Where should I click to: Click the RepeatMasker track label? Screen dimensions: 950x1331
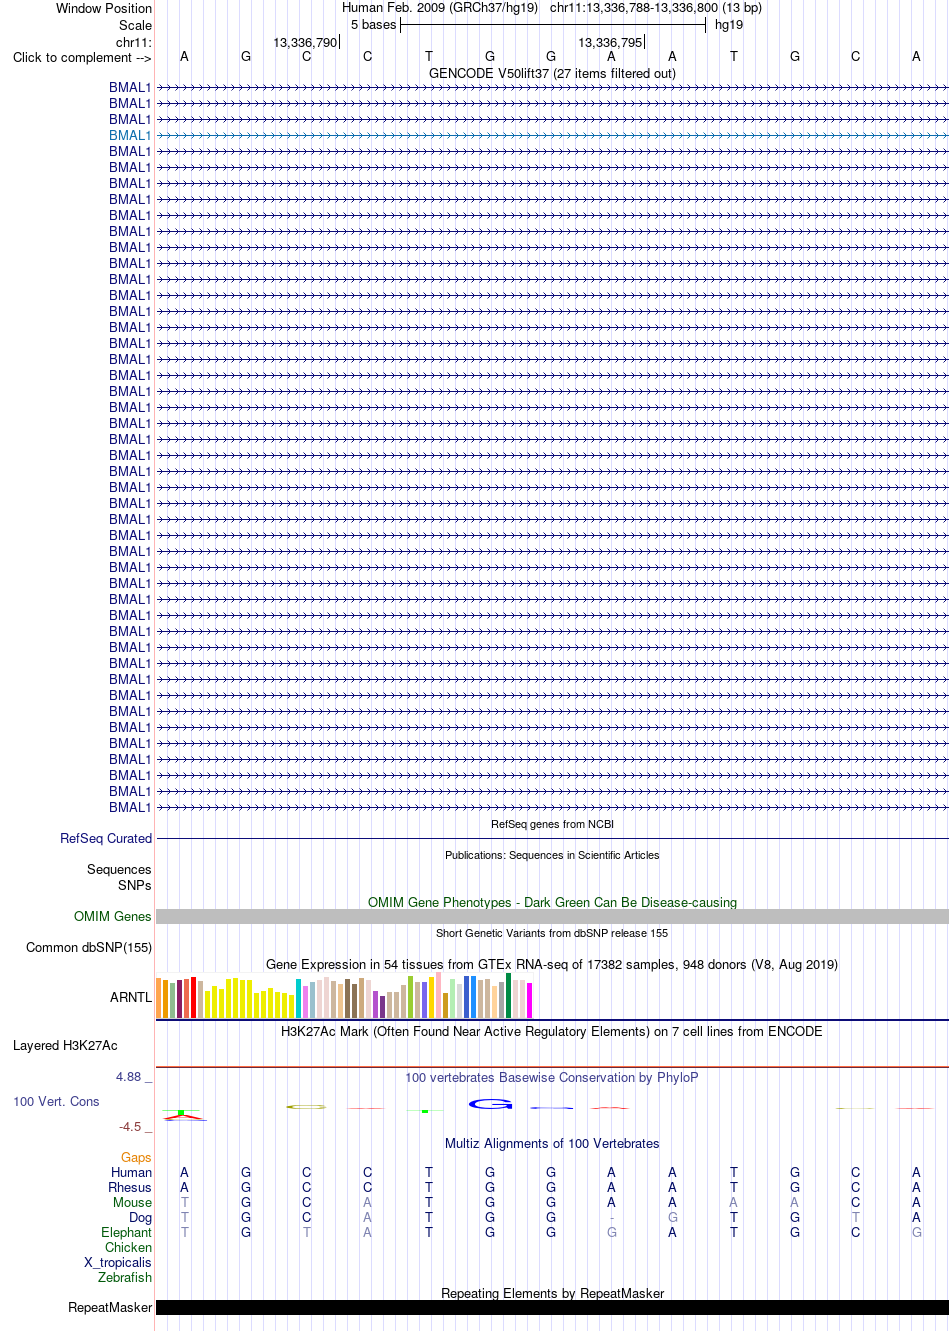tap(110, 1307)
